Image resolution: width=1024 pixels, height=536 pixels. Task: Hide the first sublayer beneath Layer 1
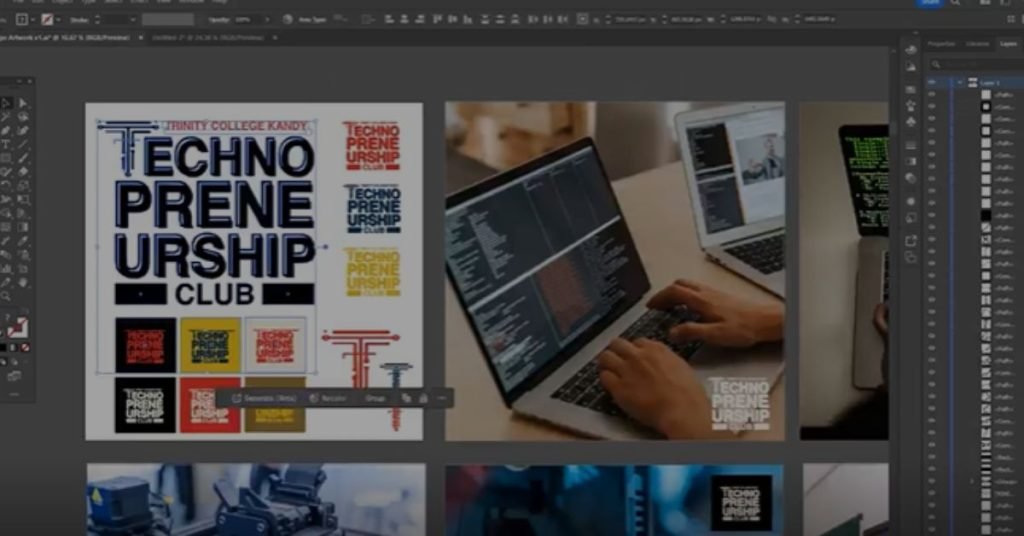click(x=932, y=94)
